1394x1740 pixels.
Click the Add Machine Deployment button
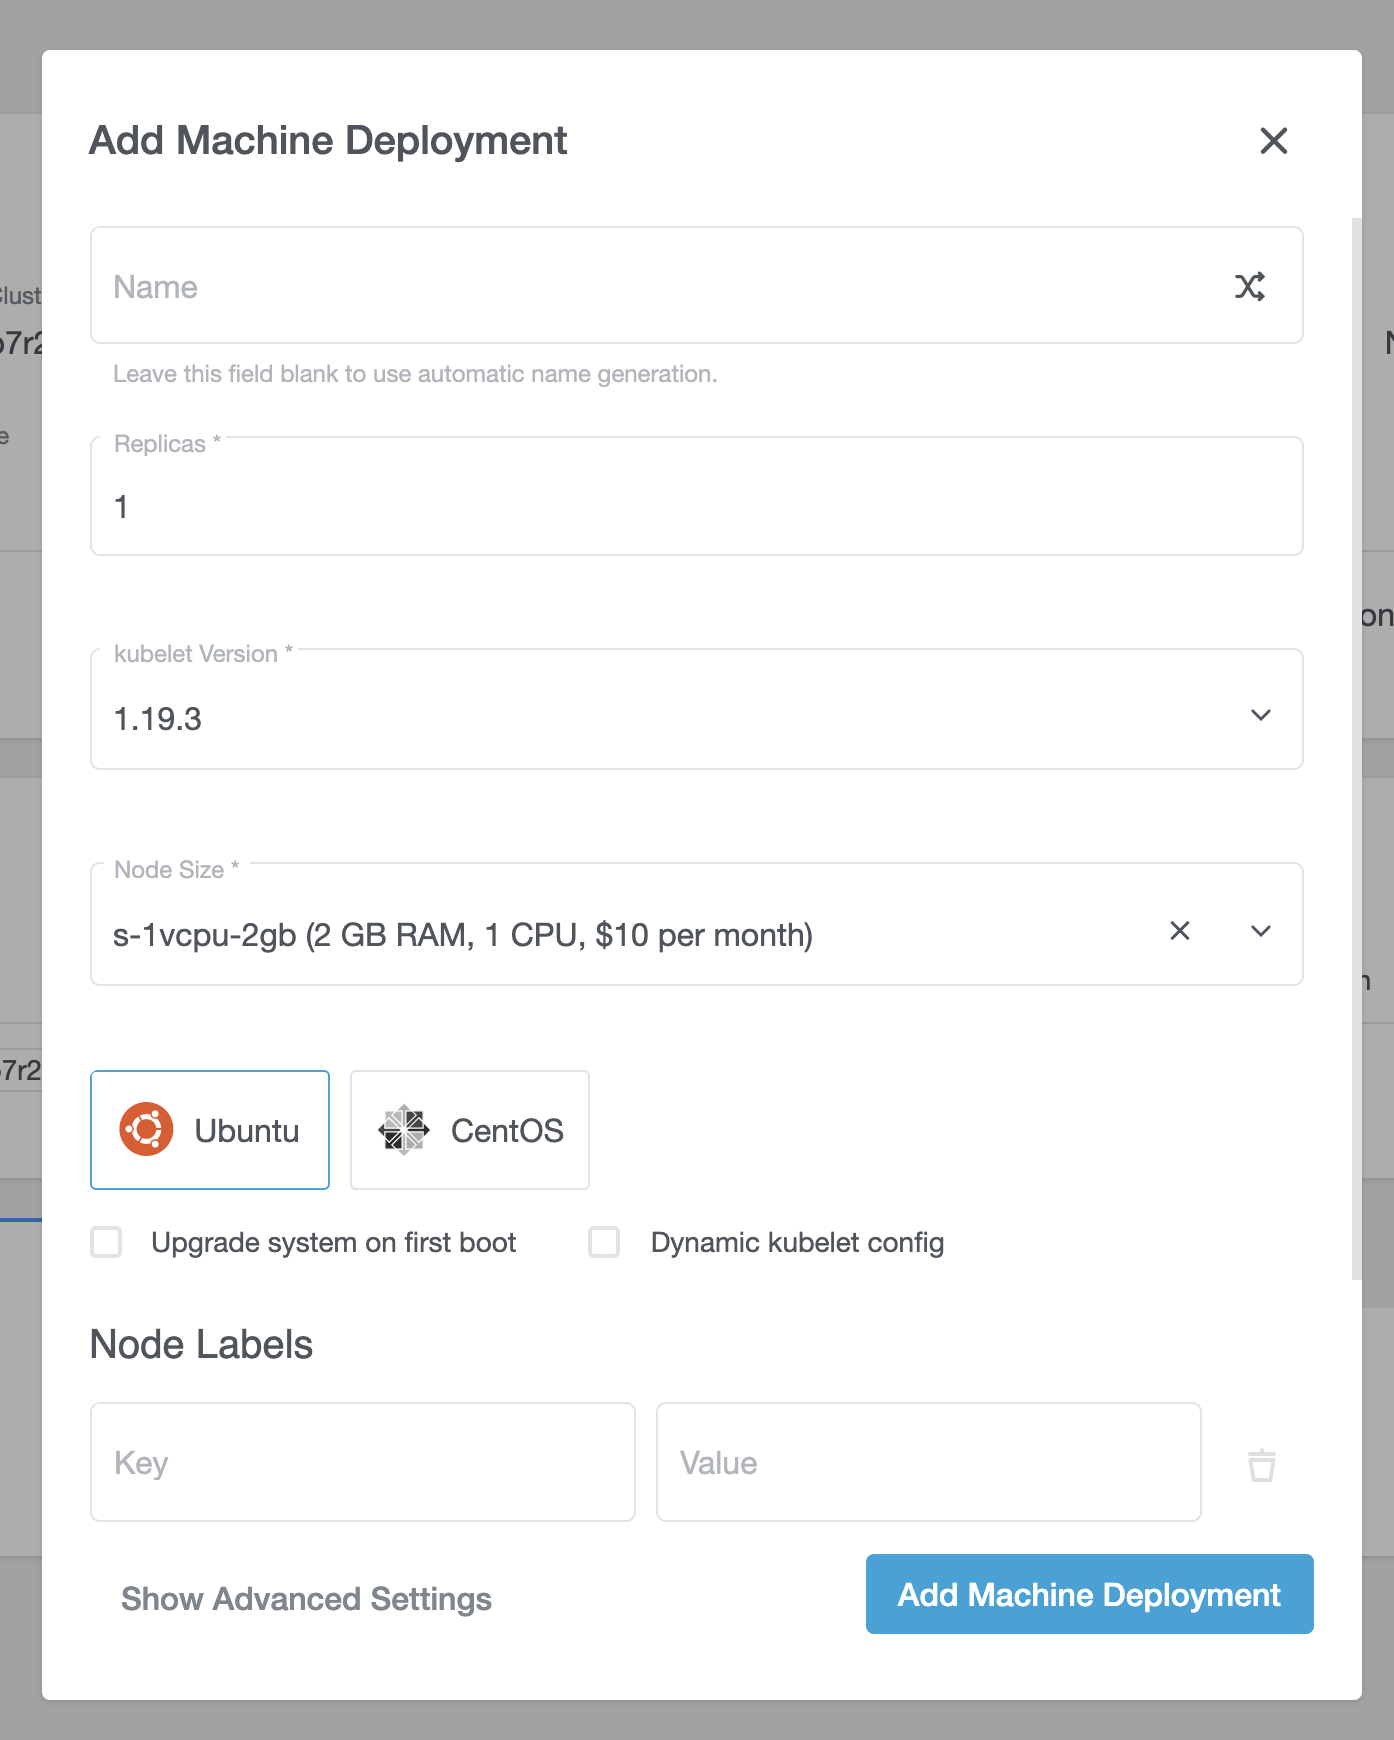(x=1088, y=1594)
